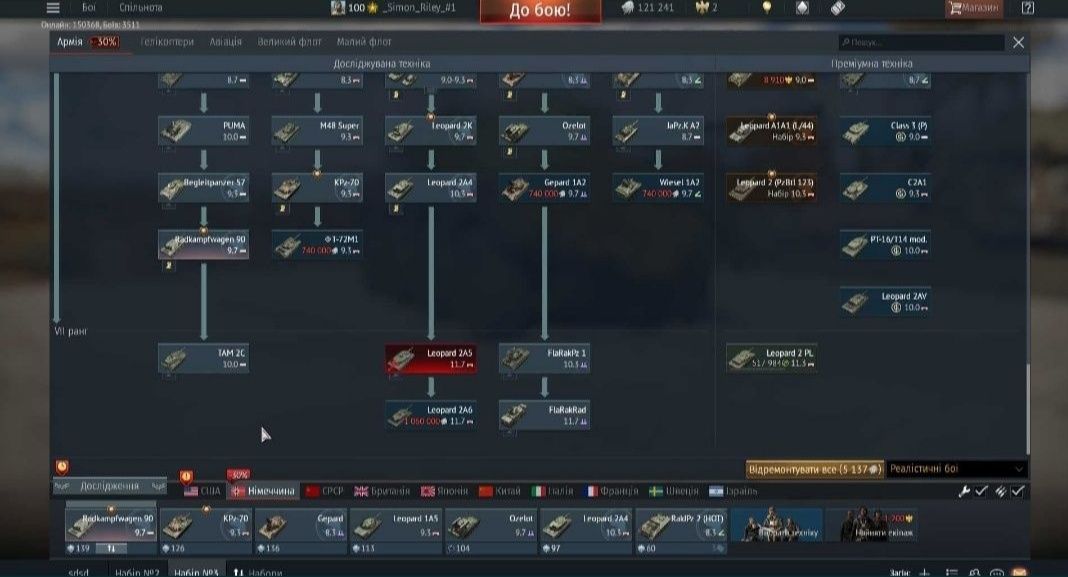Click the Дослідження research button

coord(110,486)
